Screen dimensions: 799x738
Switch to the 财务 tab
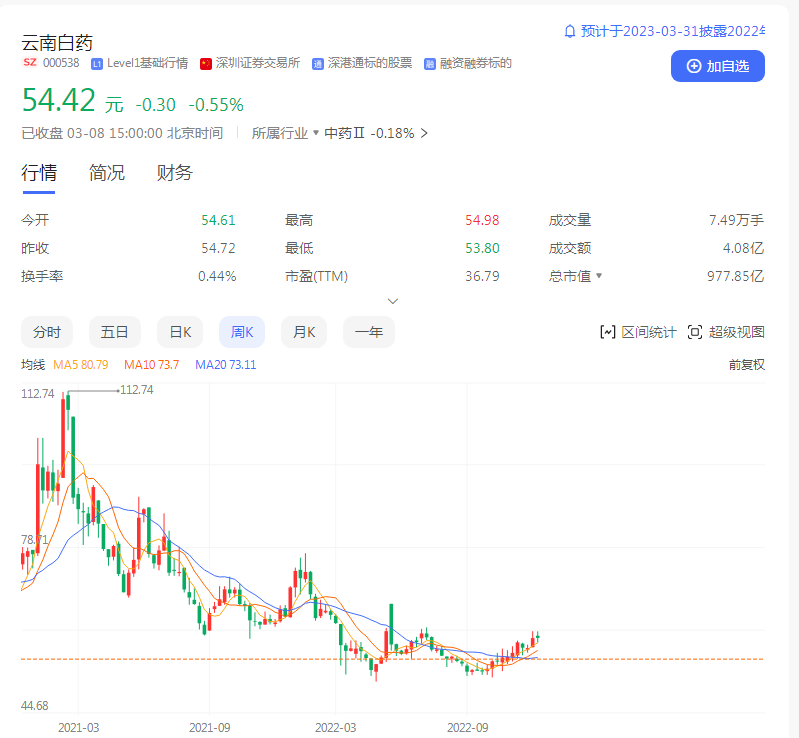pos(174,173)
